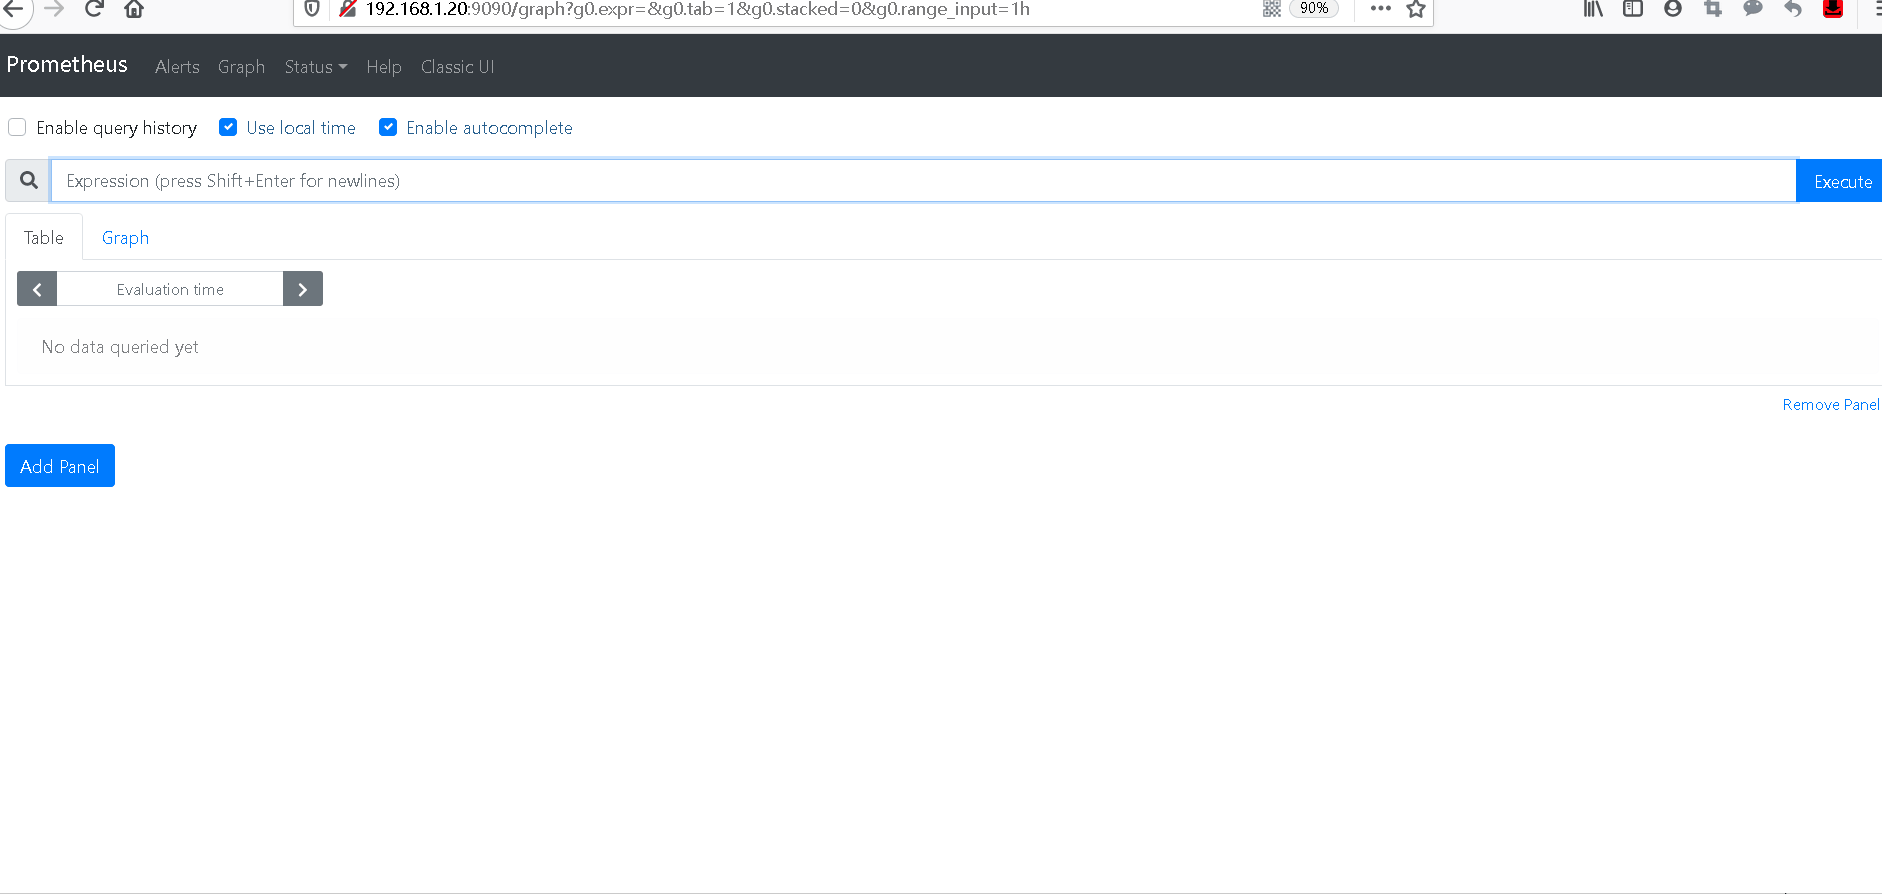The image size is (1882, 894).
Task: Open the Help link in navbar
Action: click(x=384, y=67)
